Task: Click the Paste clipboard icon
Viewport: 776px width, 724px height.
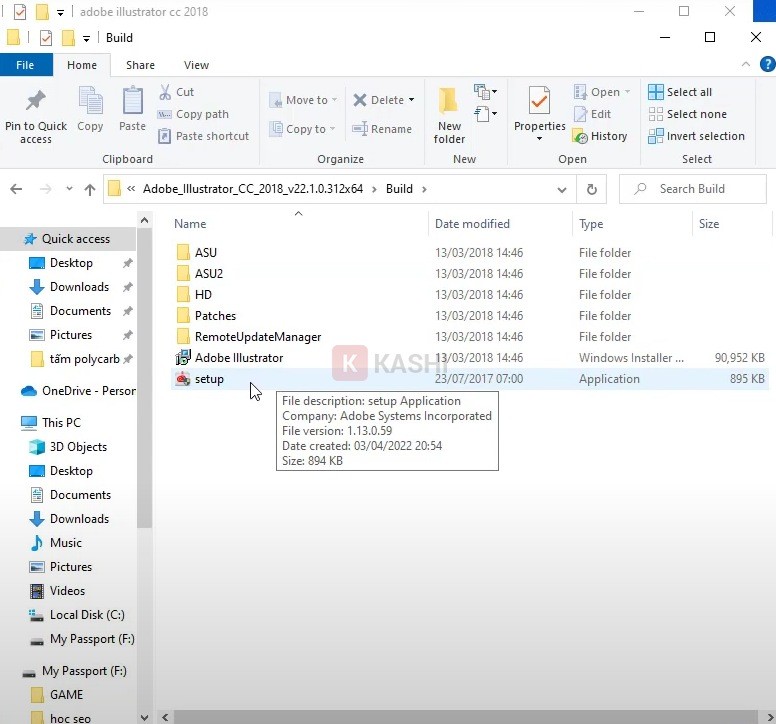Action: [x=132, y=100]
